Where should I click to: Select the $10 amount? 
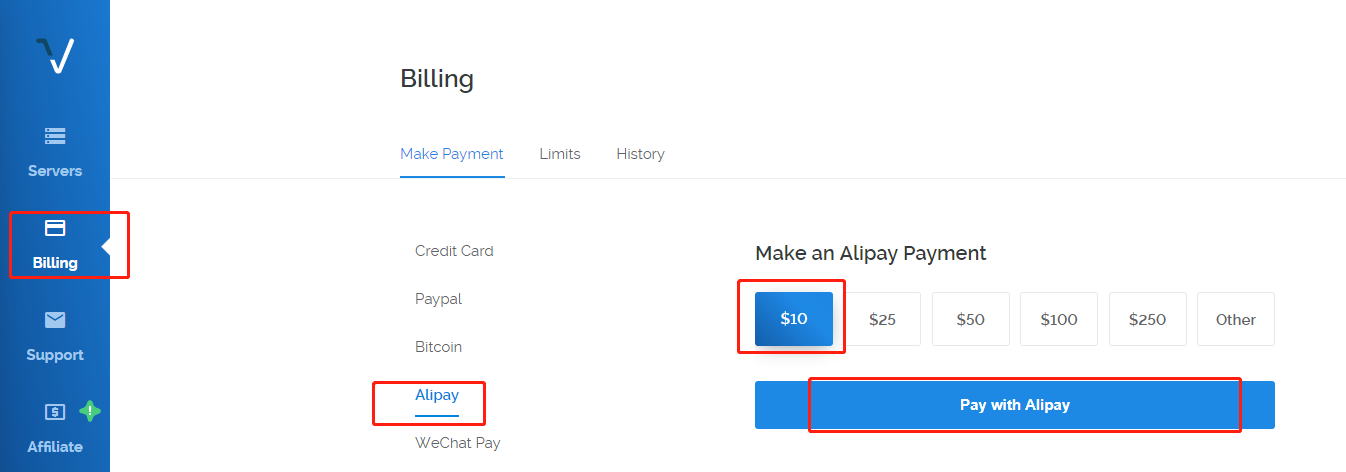coord(794,319)
